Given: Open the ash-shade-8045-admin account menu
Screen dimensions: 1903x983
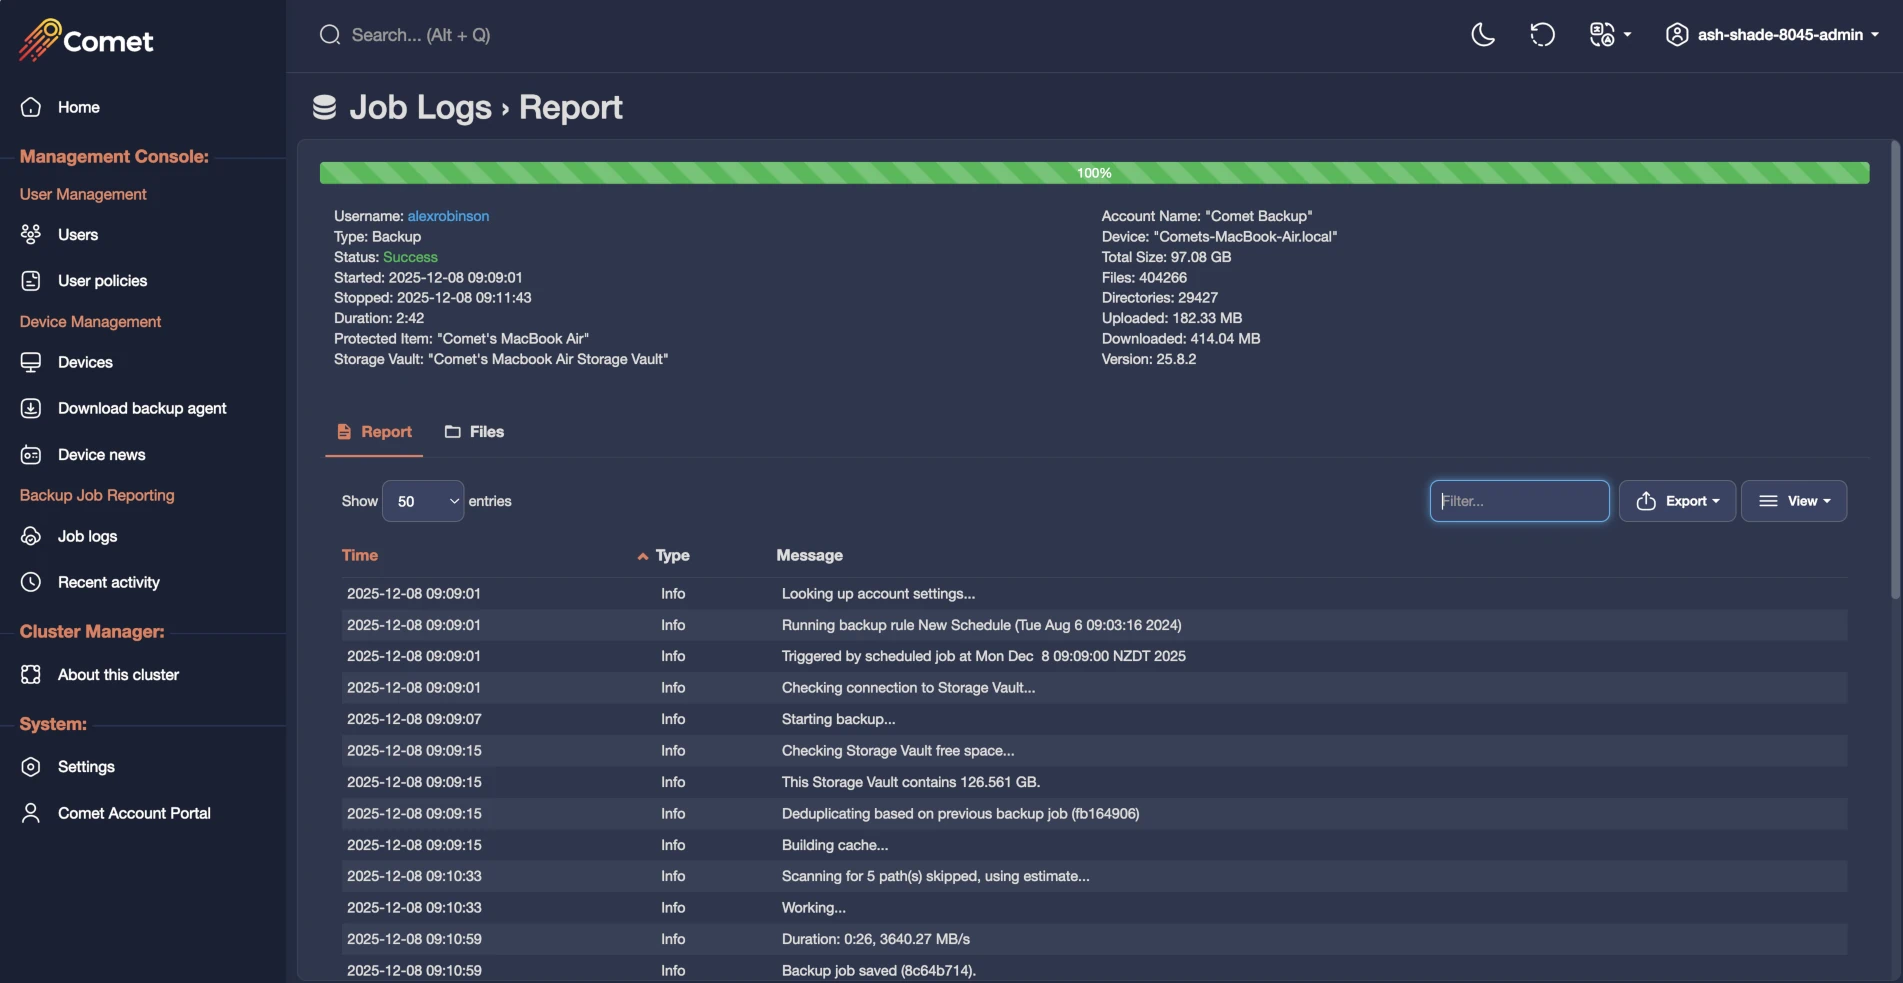Looking at the screenshot, I should 1772,35.
